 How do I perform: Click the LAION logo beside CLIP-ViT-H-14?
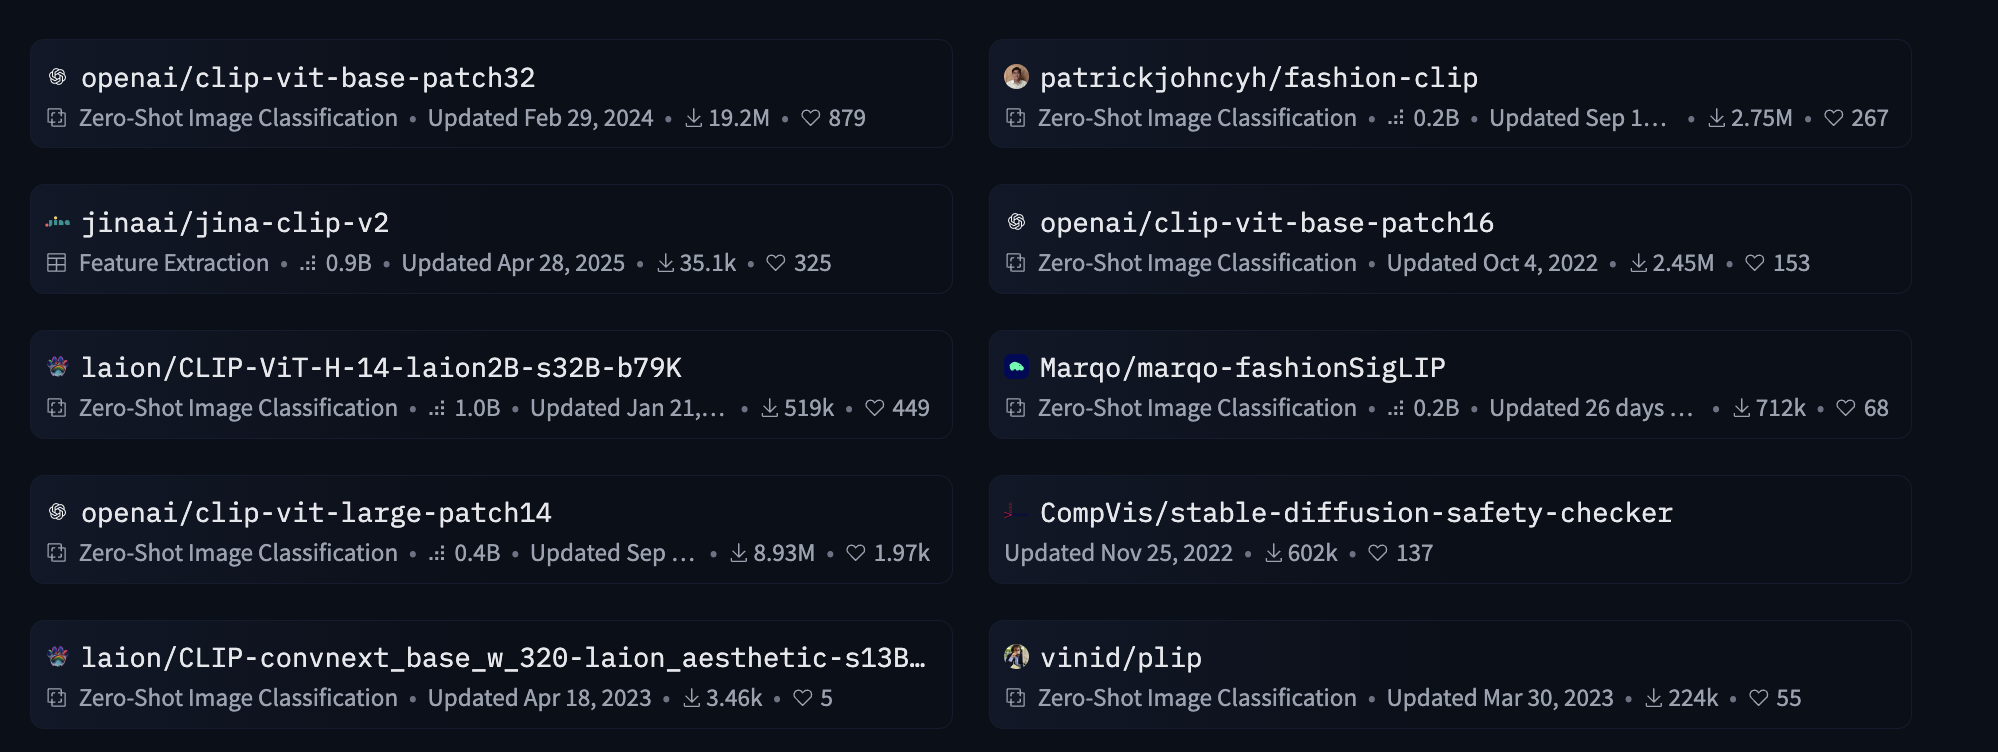[58, 367]
